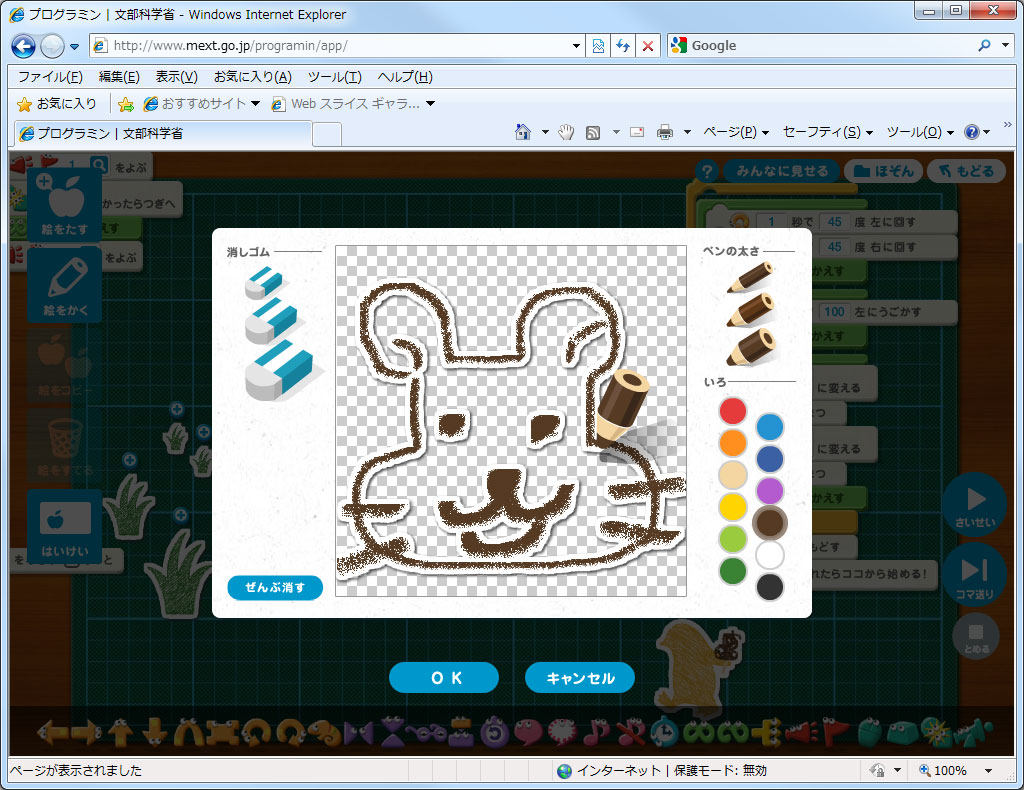1024x790 pixels.
Task: Click the もどる back button
Action: 966,171
